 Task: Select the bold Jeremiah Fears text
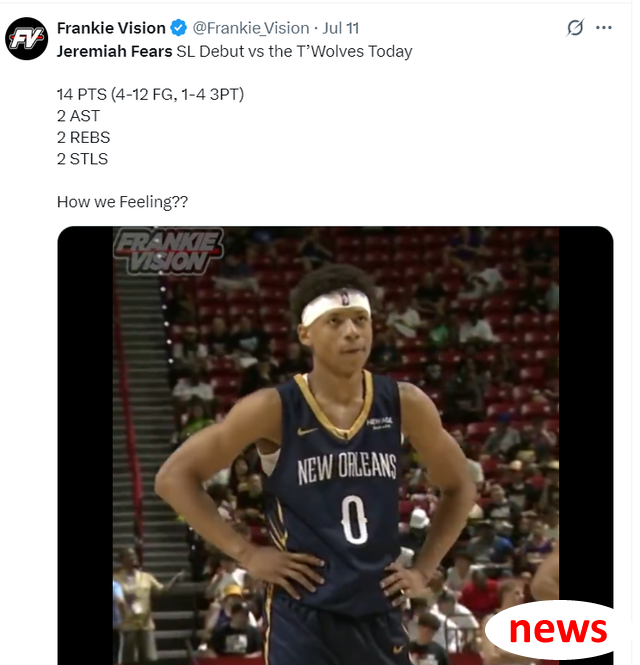[115, 51]
